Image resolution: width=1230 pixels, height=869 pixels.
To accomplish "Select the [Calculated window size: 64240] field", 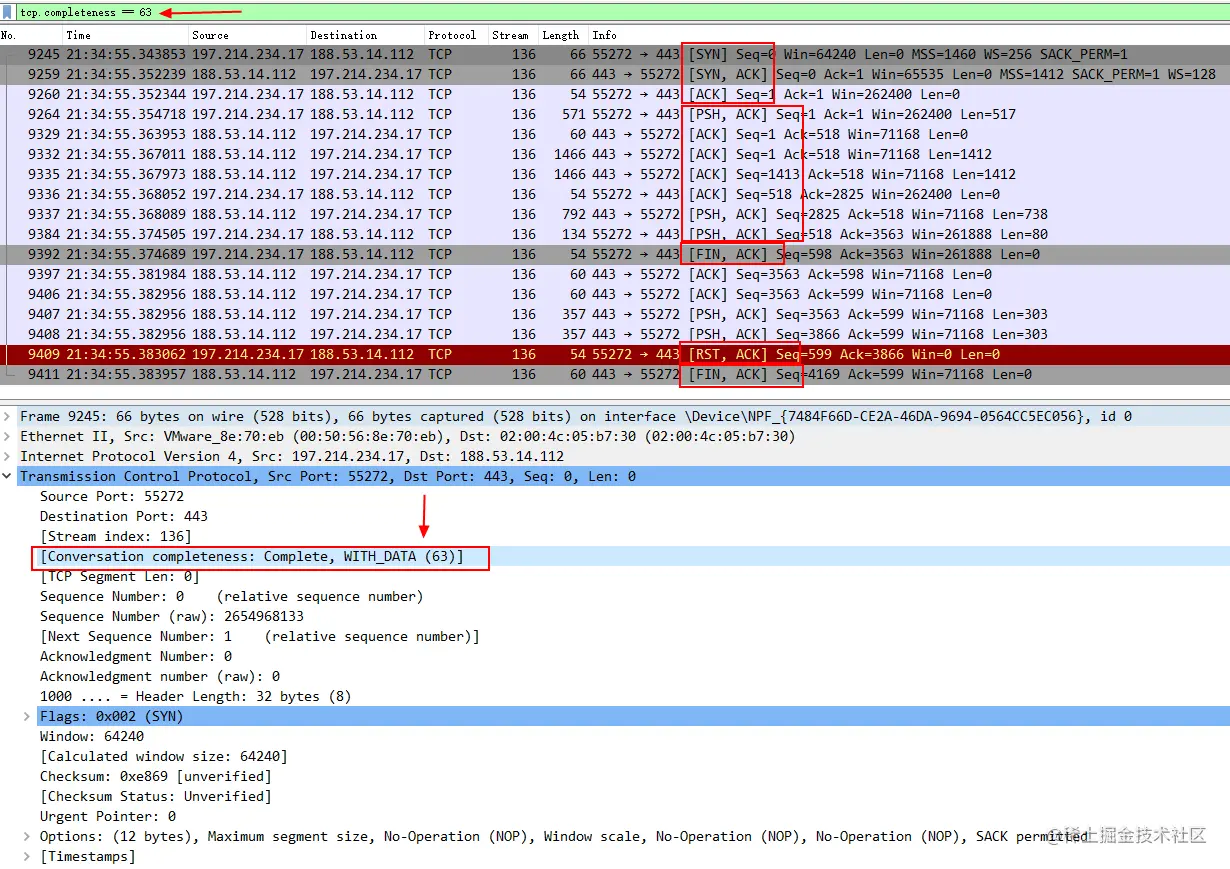I will coord(164,756).
